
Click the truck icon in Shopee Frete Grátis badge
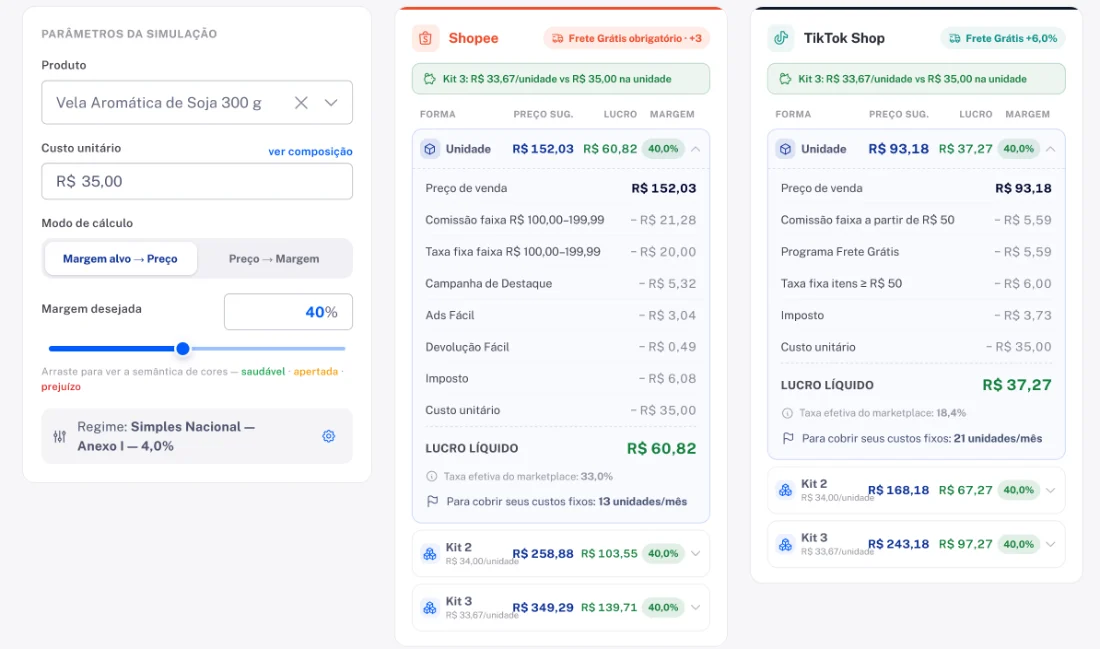pos(557,38)
